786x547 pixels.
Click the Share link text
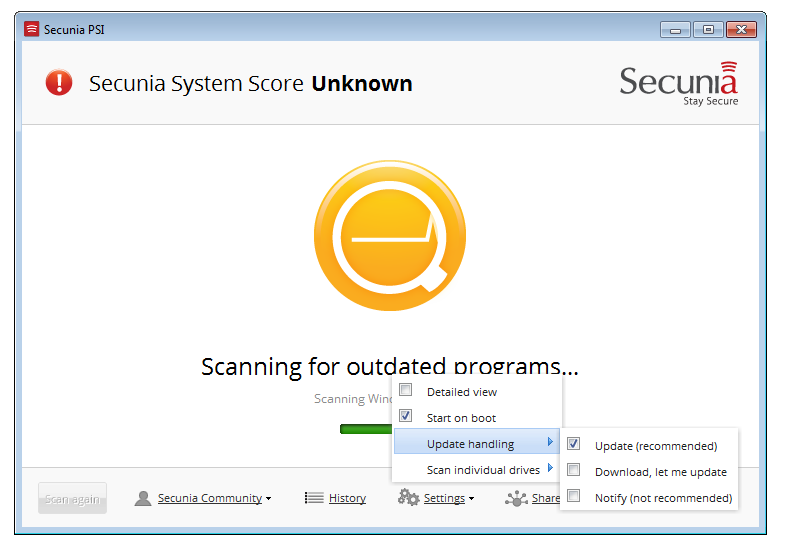pyautogui.click(x=545, y=498)
